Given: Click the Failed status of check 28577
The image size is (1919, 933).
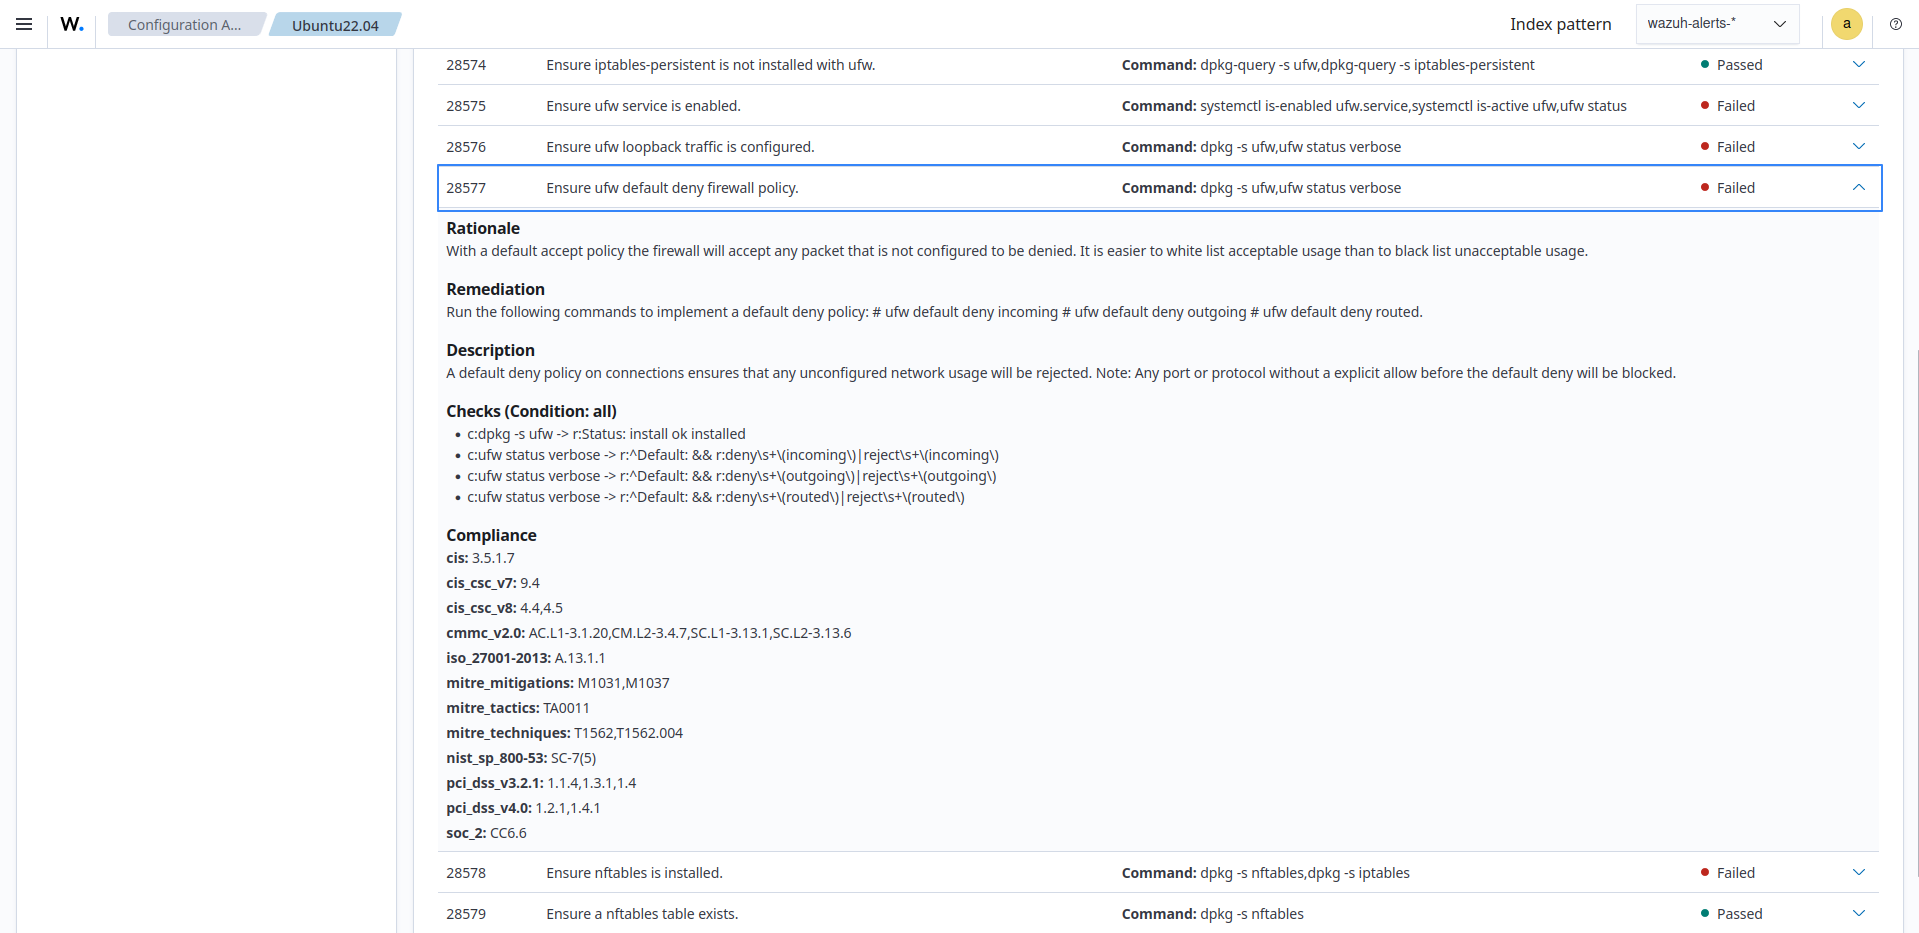Looking at the screenshot, I should point(1735,188).
